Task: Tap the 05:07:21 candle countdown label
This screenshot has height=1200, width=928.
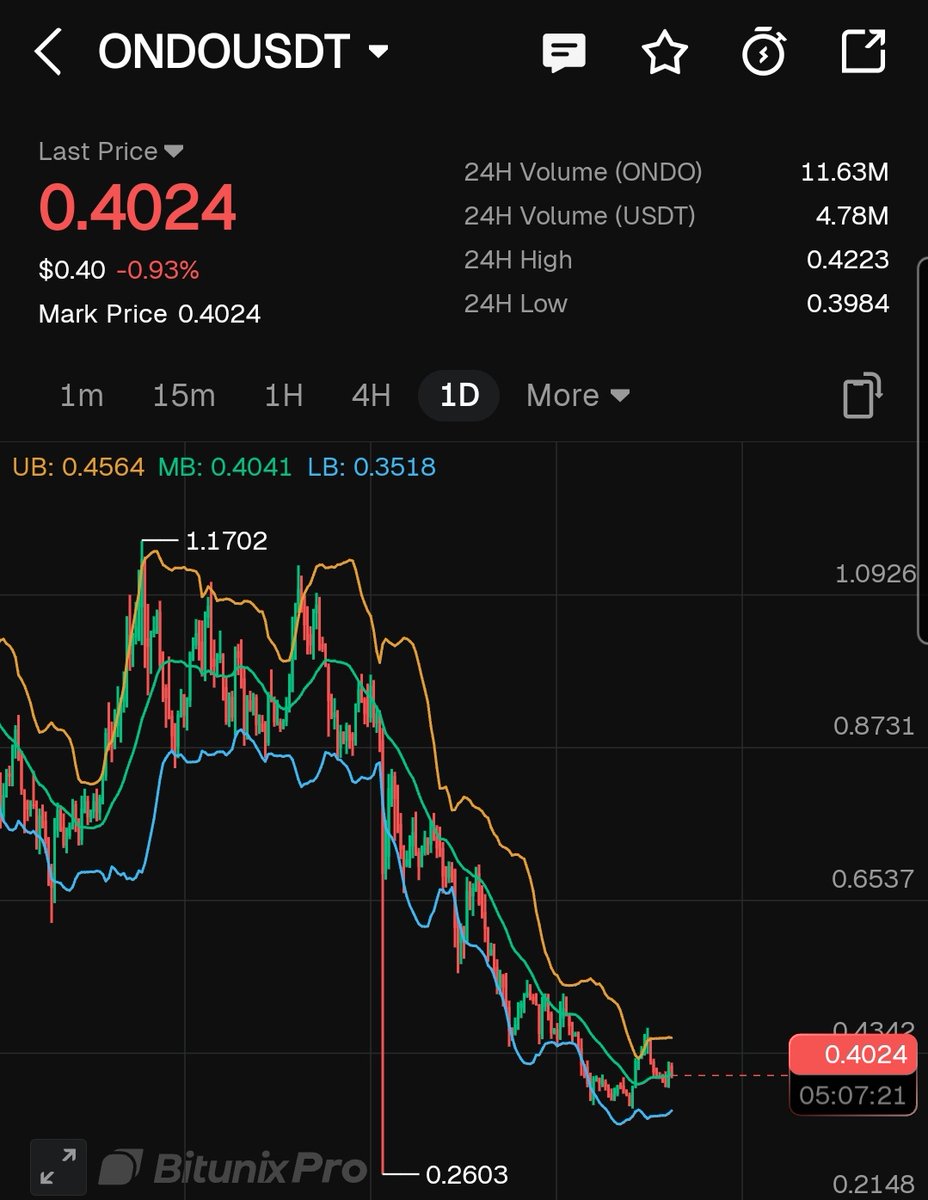Action: pyautogui.click(x=853, y=1095)
